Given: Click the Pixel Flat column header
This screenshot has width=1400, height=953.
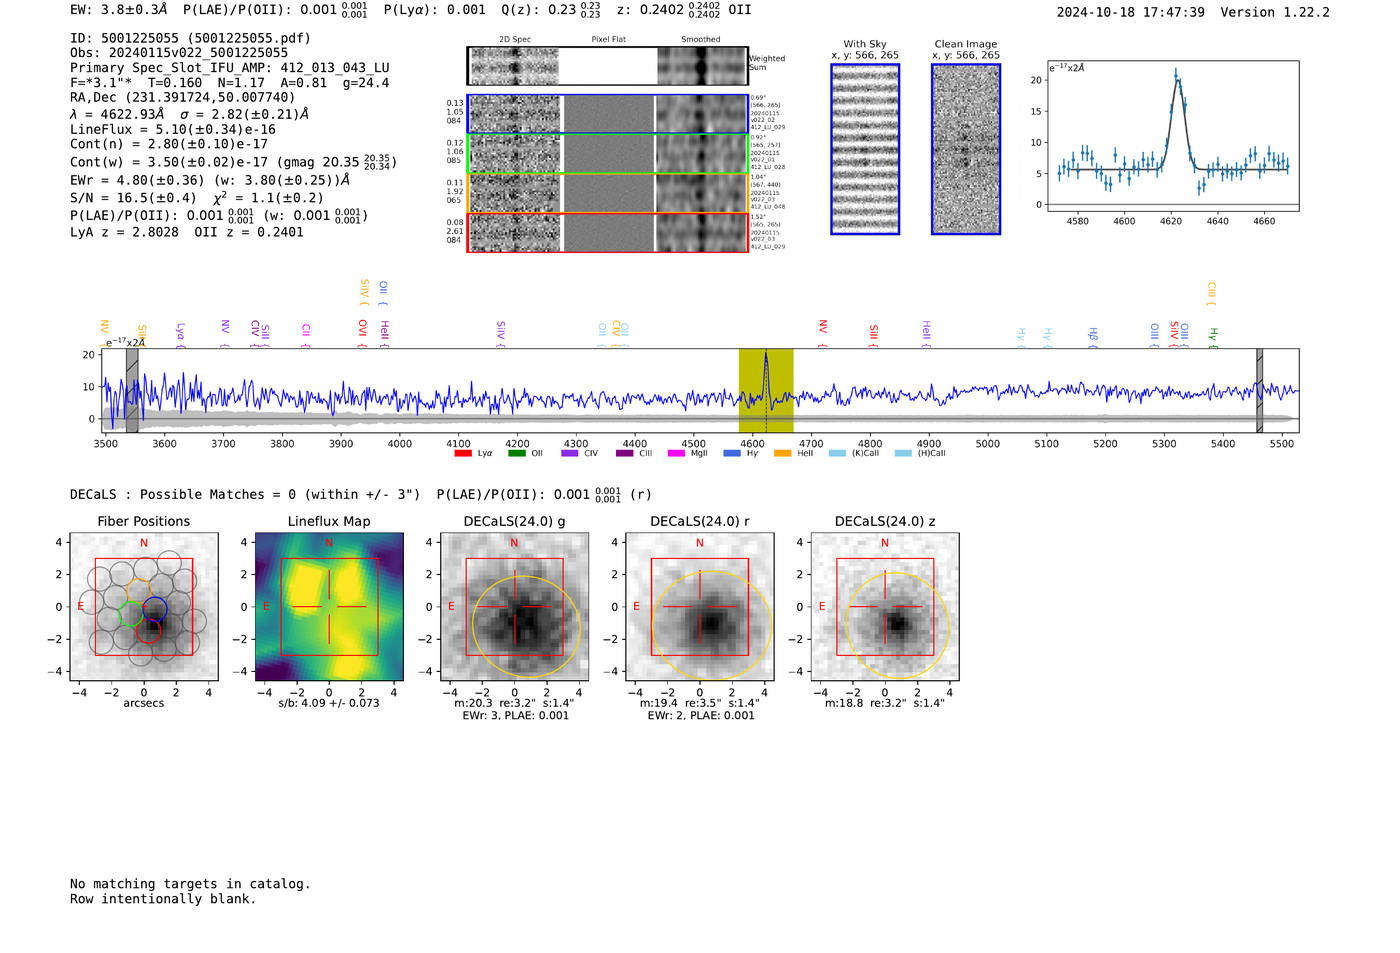Looking at the screenshot, I should pos(608,39).
